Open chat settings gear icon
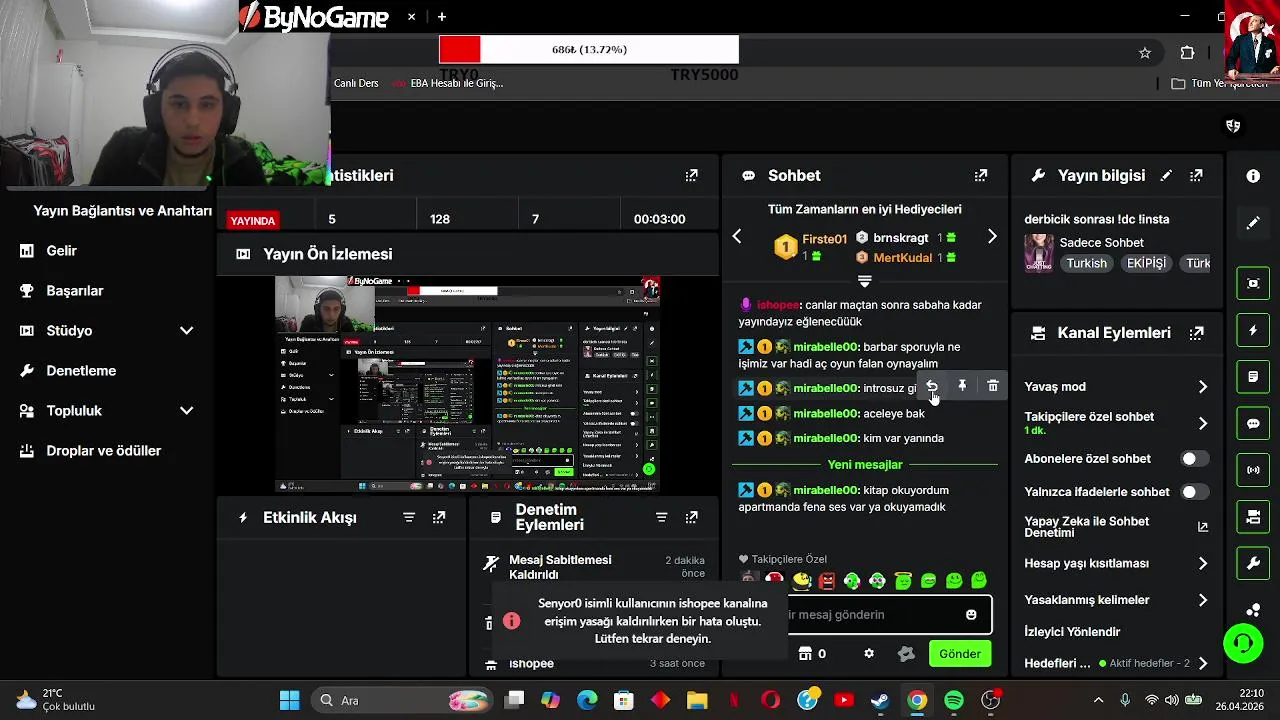This screenshot has height=720, width=1280. tap(869, 653)
